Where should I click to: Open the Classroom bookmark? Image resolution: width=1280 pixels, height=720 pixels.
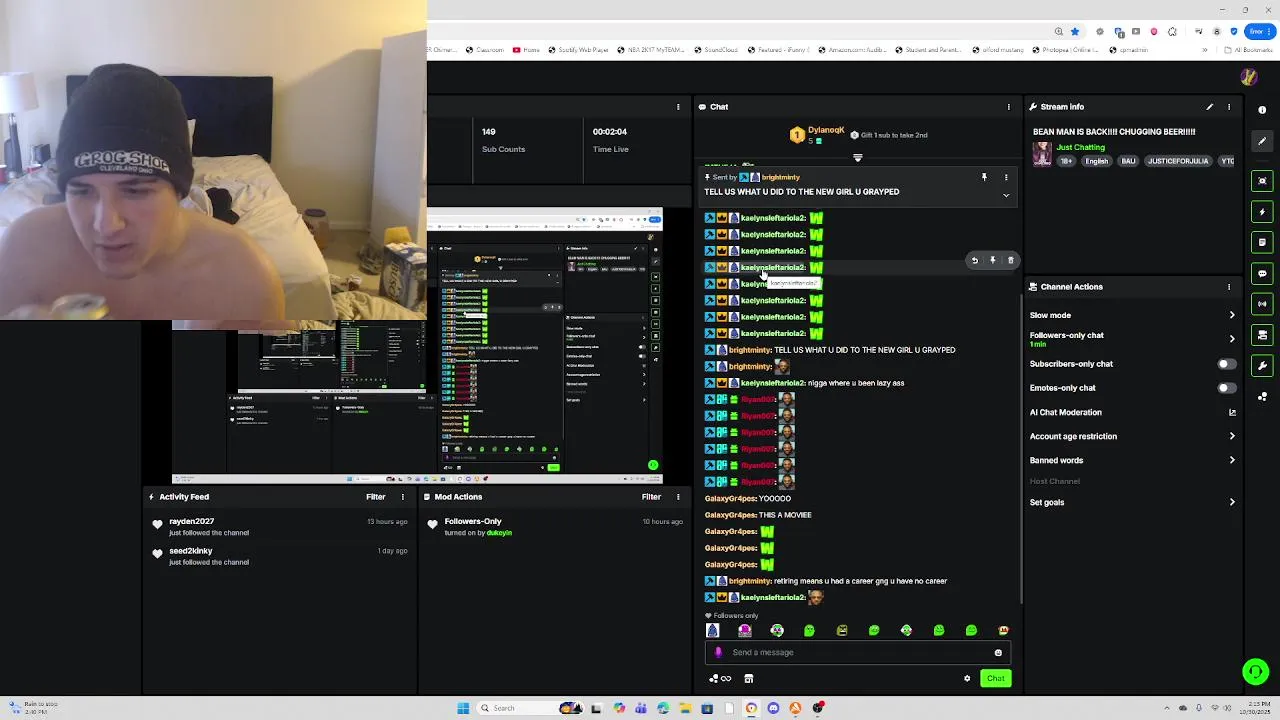[x=484, y=50]
